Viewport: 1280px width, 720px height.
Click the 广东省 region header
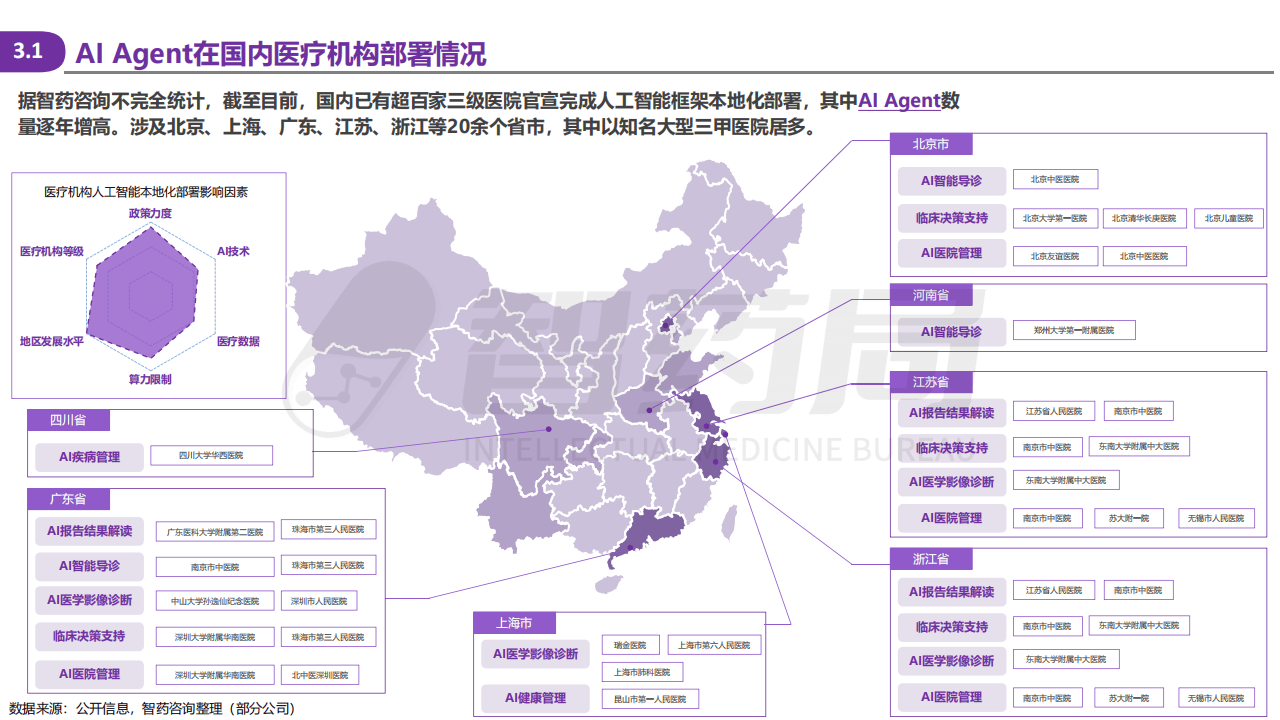pyautogui.click(x=68, y=499)
